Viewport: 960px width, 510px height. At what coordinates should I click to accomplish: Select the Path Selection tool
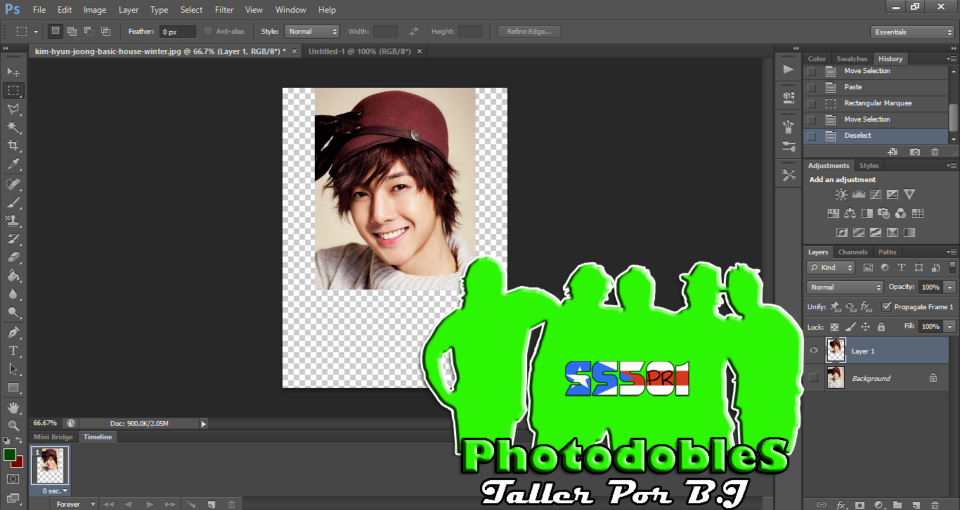coord(13,369)
